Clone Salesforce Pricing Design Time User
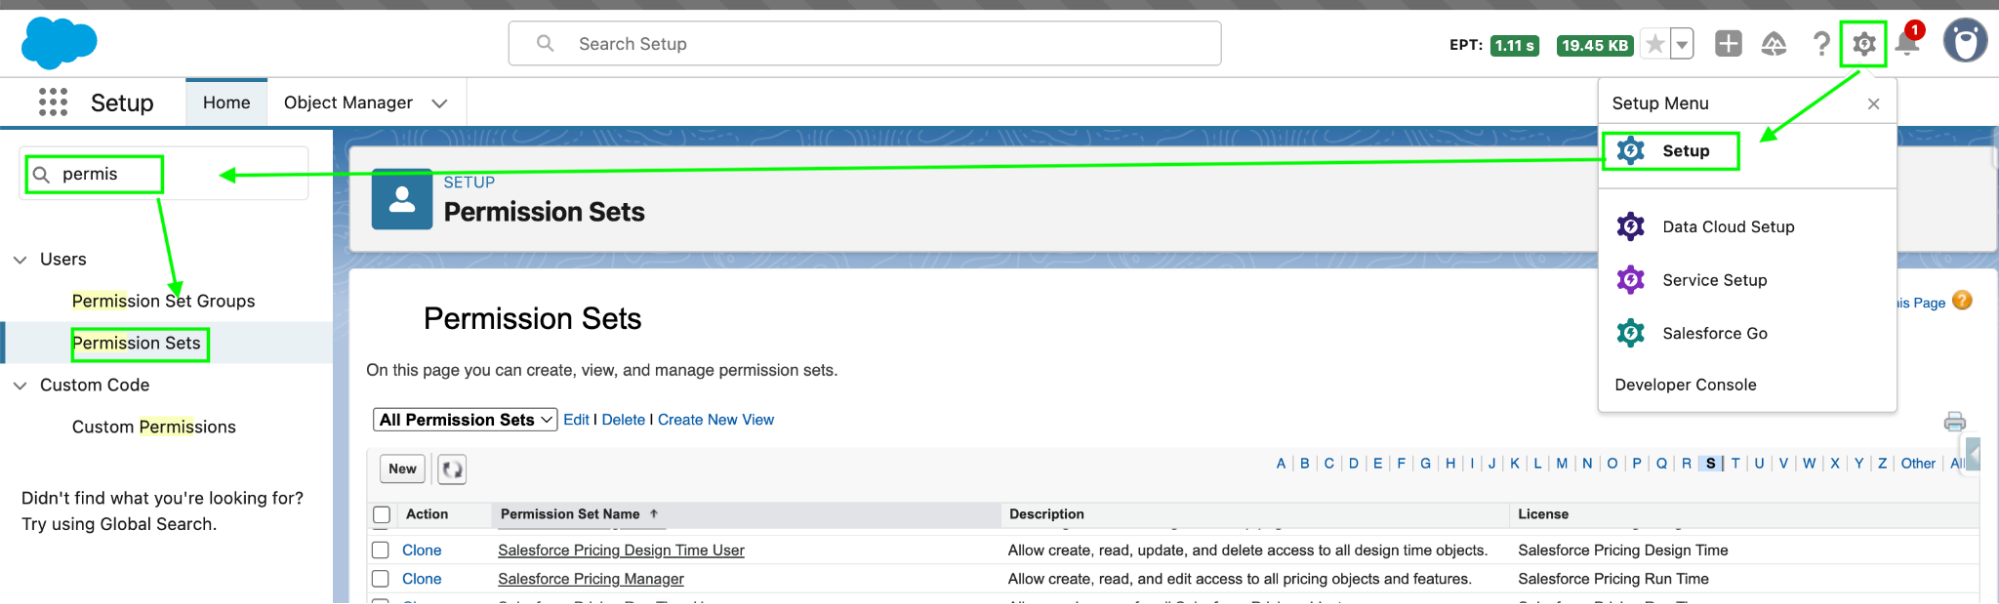The image size is (1999, 604). (421, 551)
